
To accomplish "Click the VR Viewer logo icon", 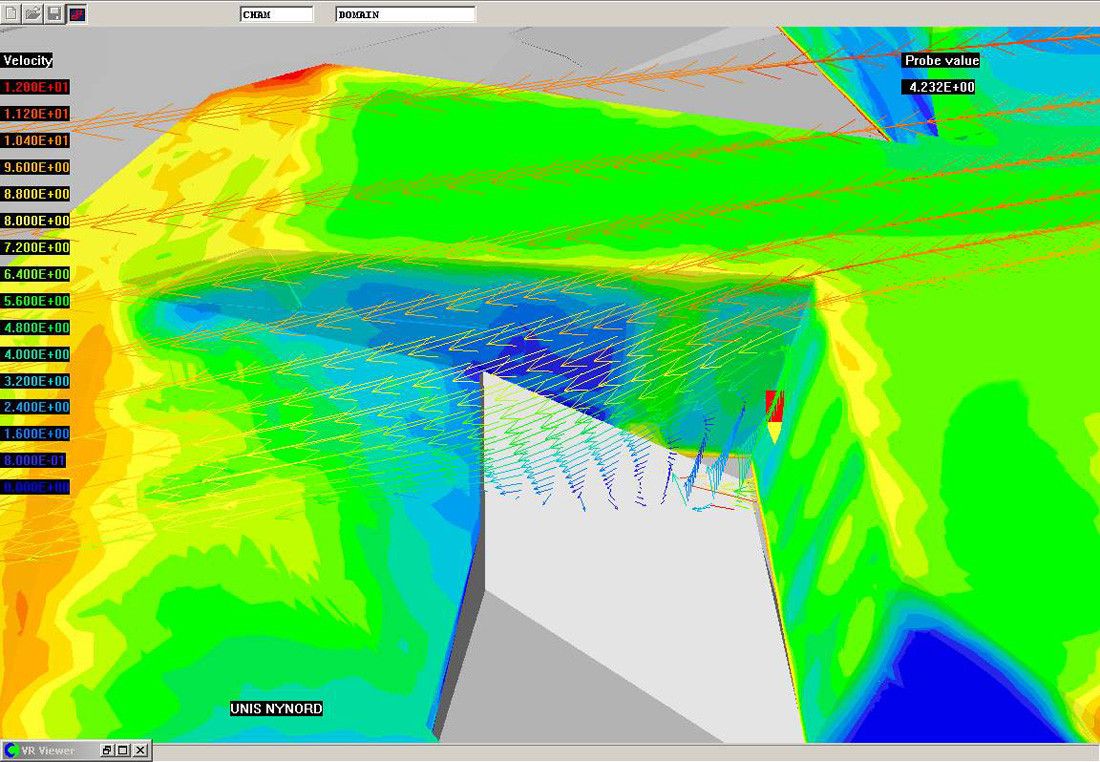I will [x=12, y=750].
